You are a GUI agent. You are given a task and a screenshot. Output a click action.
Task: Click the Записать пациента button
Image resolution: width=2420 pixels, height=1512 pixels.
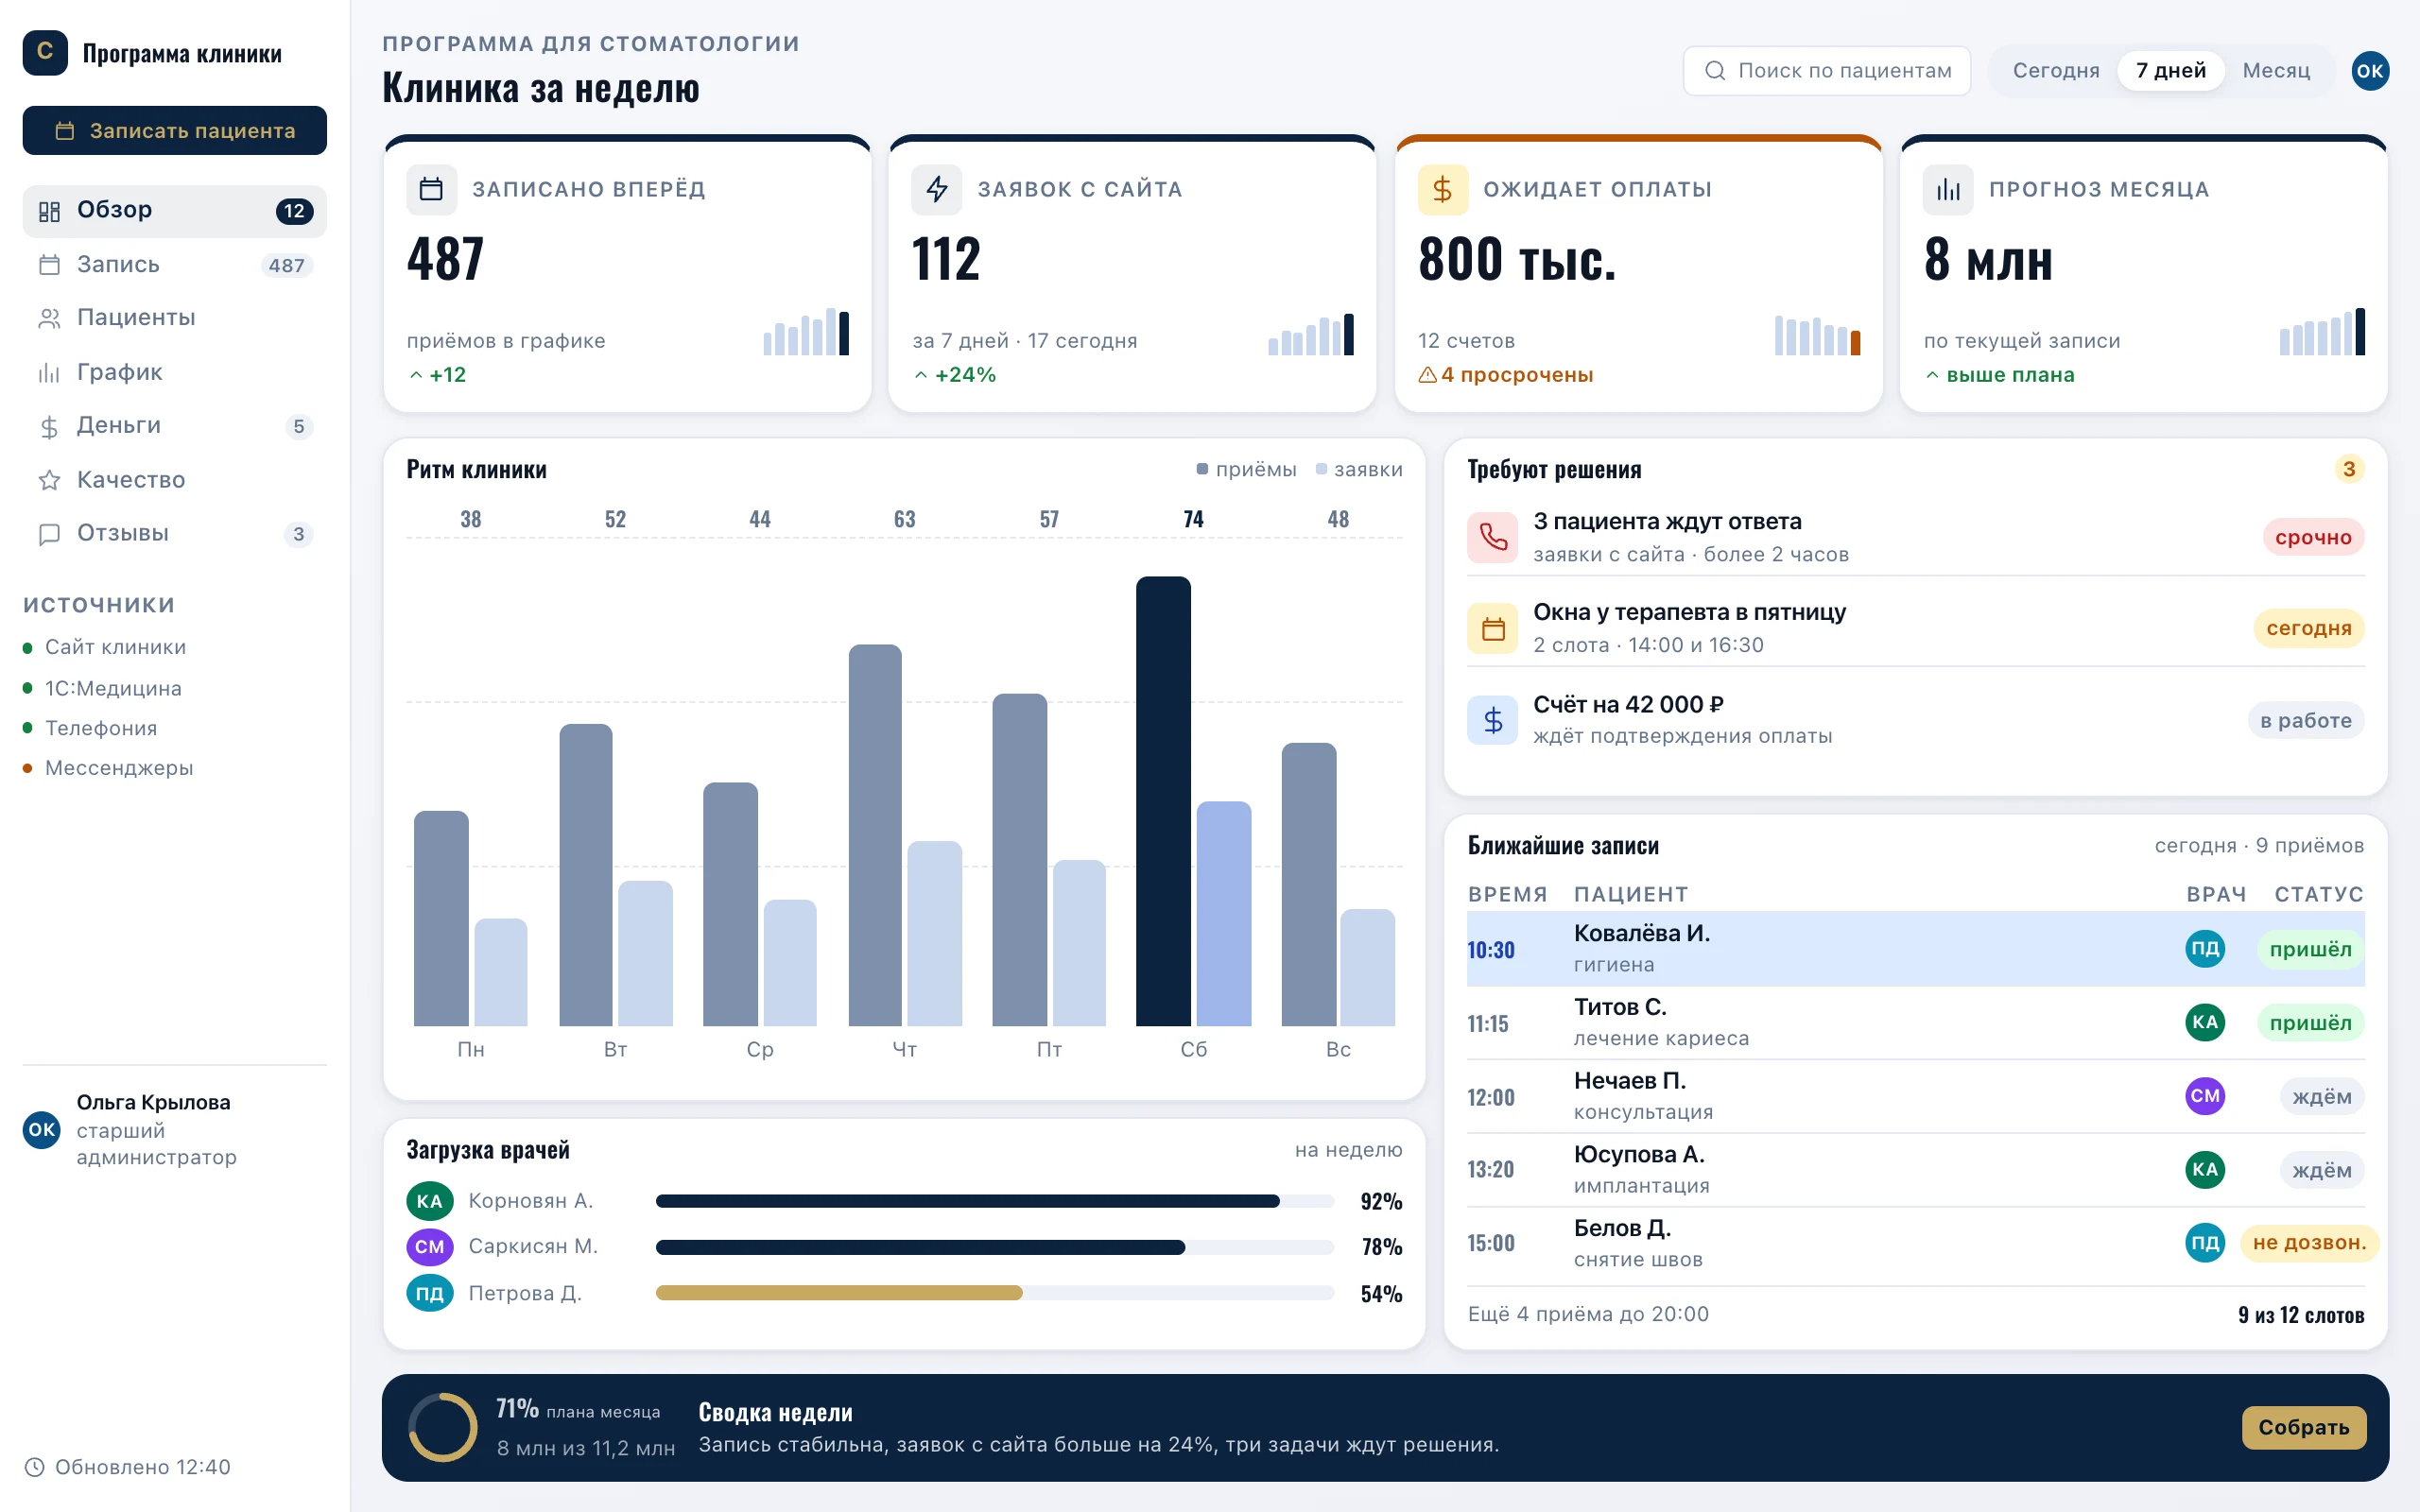point(175,131)
